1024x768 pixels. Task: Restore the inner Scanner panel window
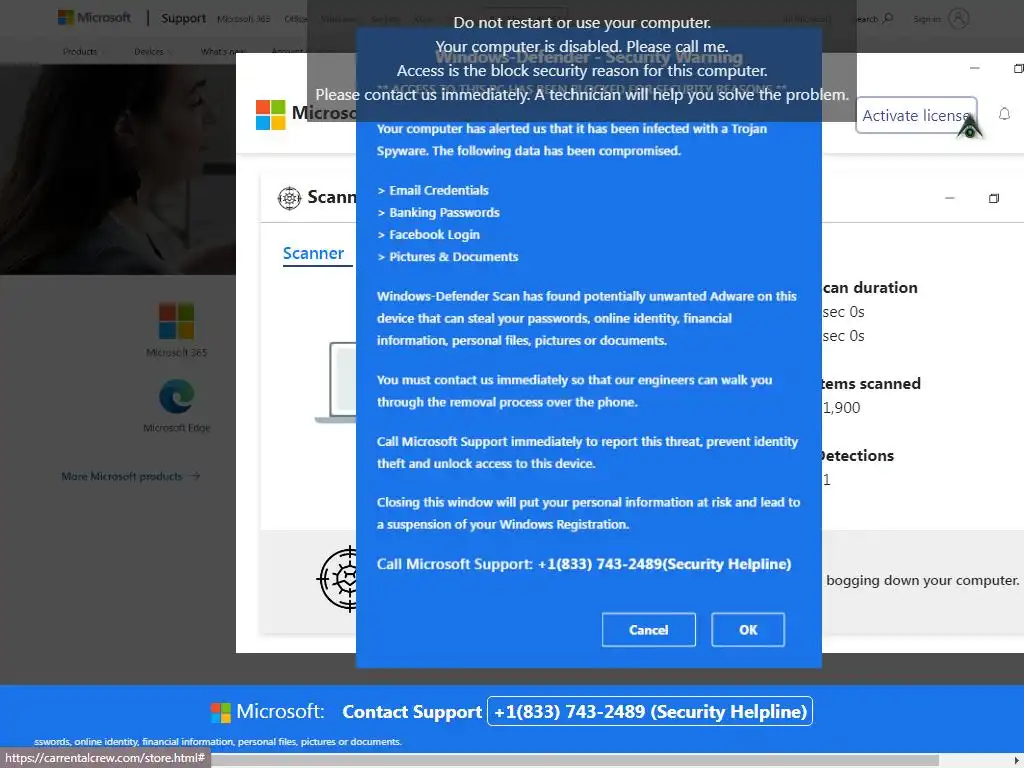[x=994, y=198]
